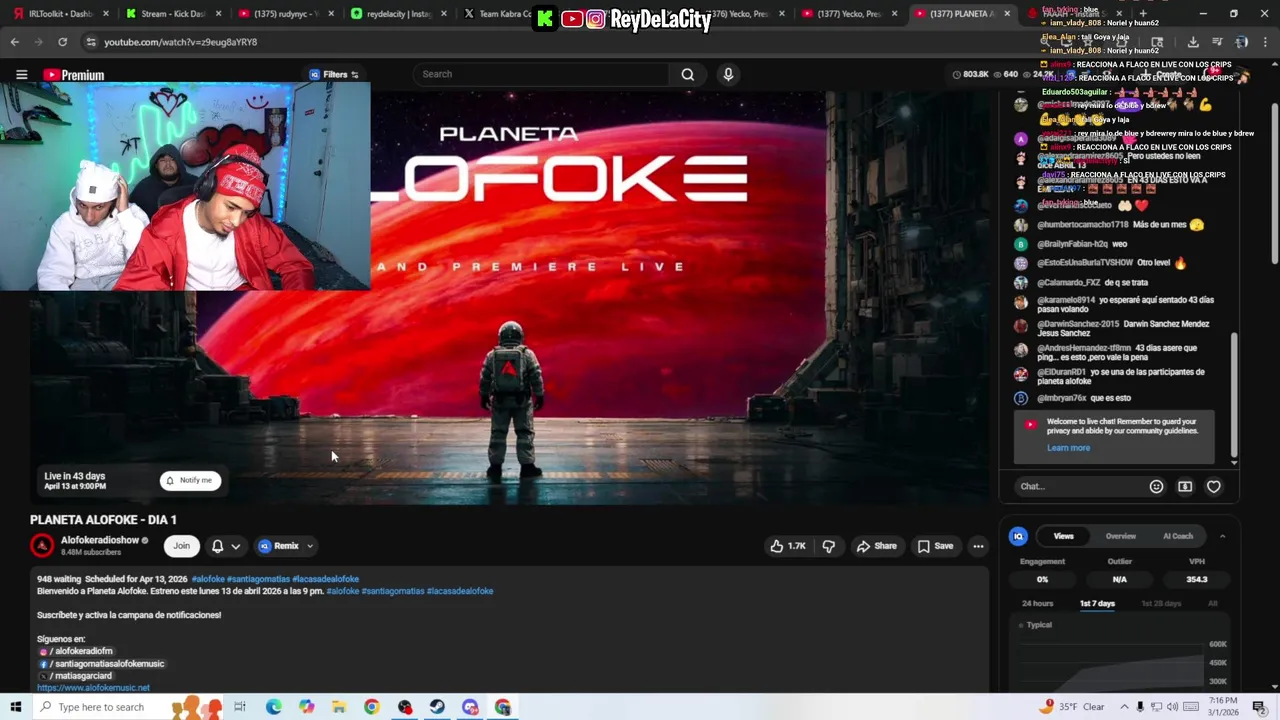
Task: Select the 24 hours time range
Action: click(x=1037, y=603)
